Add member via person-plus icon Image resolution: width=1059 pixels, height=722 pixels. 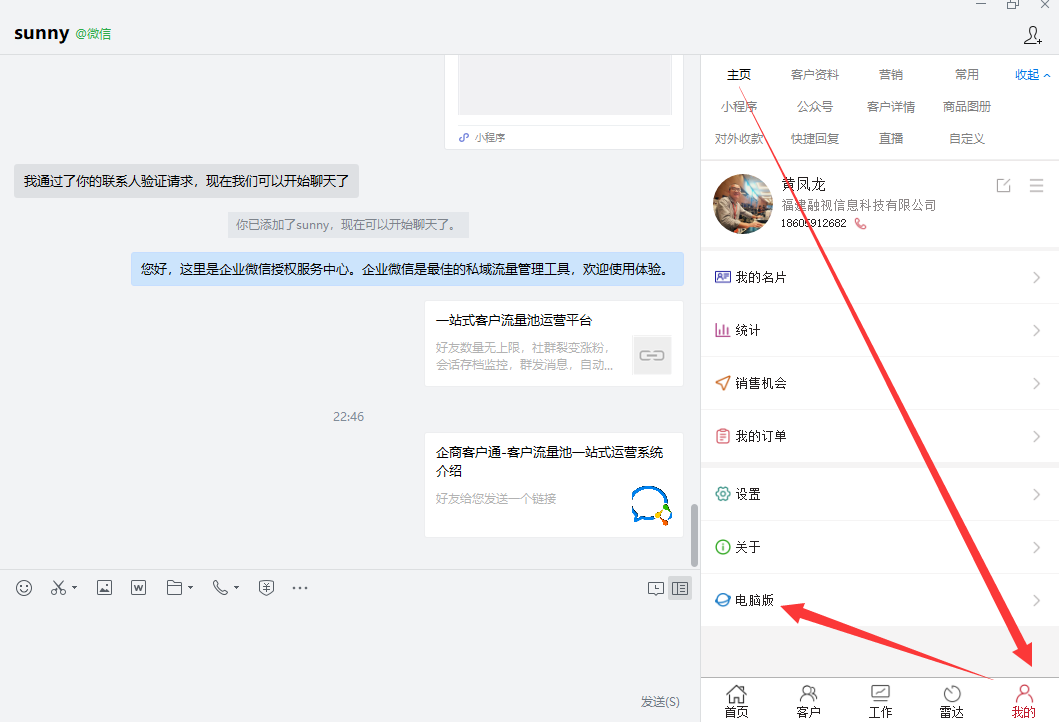click(1033, 35)
